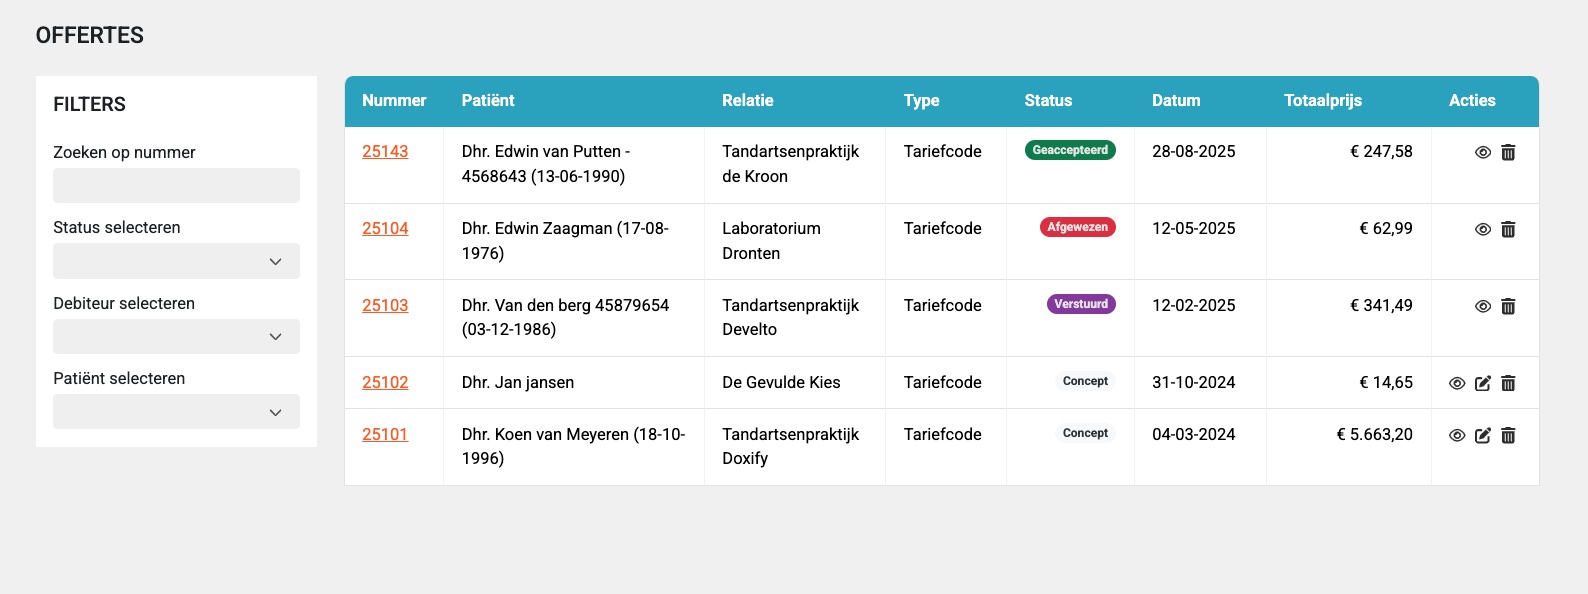Sort by Totaalprijs column header
This screenshot has height=594, width=1588.
pyautogui.click(x=1322, y=101)
